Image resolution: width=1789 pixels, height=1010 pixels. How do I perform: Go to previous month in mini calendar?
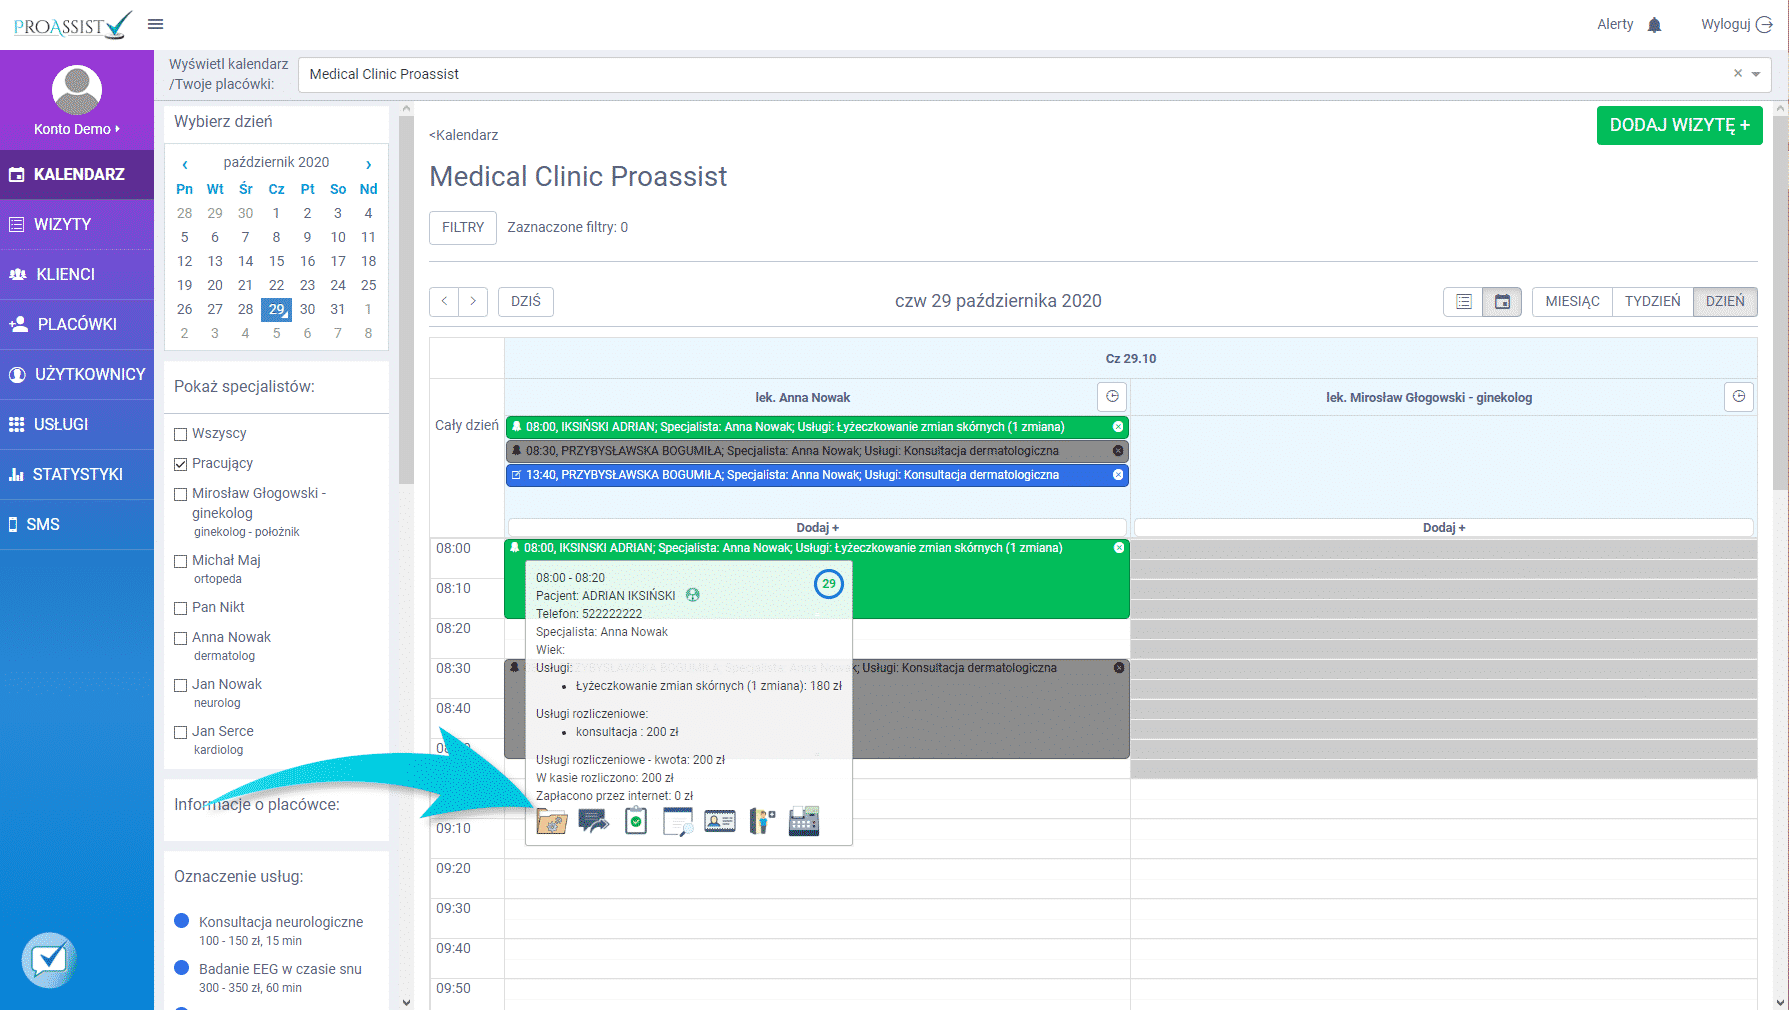click(185, 164)
